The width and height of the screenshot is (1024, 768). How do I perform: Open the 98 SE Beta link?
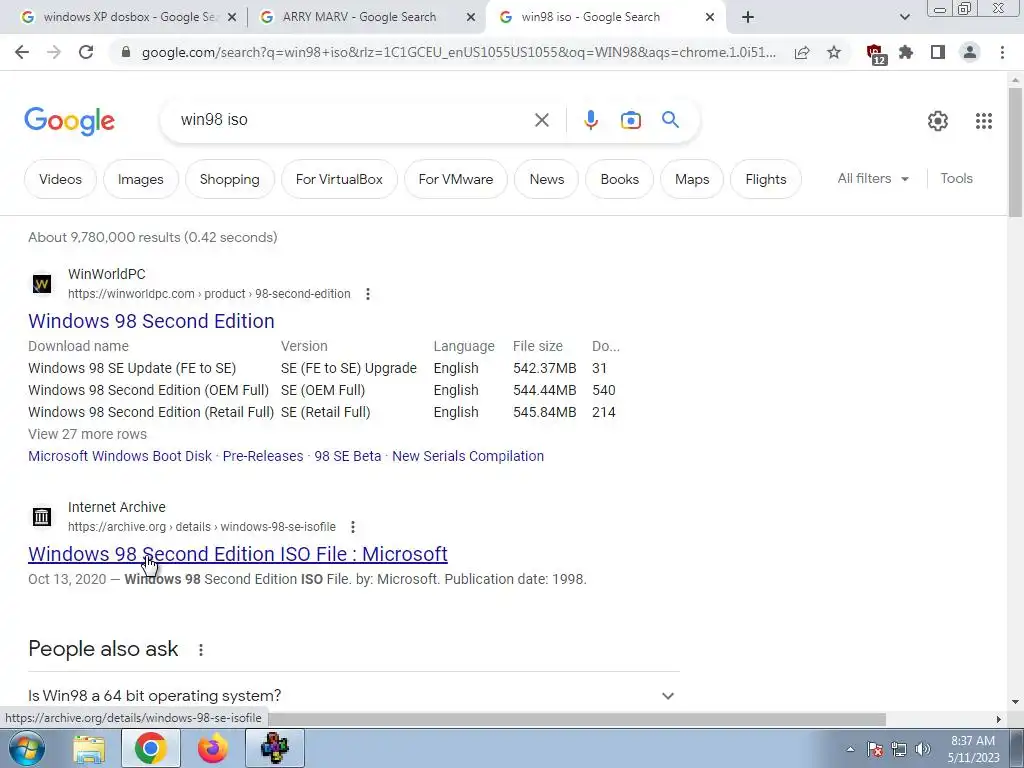(x=347, y=456)
